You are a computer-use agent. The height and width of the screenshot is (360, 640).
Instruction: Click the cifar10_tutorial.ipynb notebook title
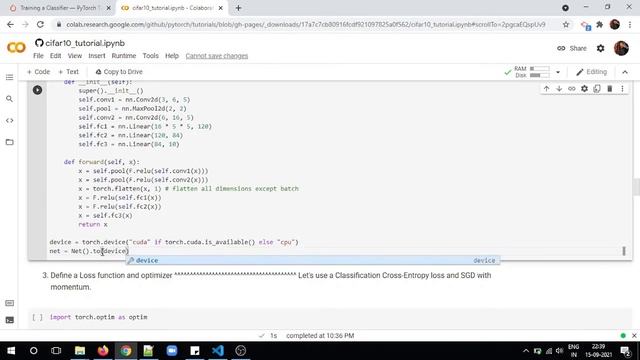tap(85, 43)
